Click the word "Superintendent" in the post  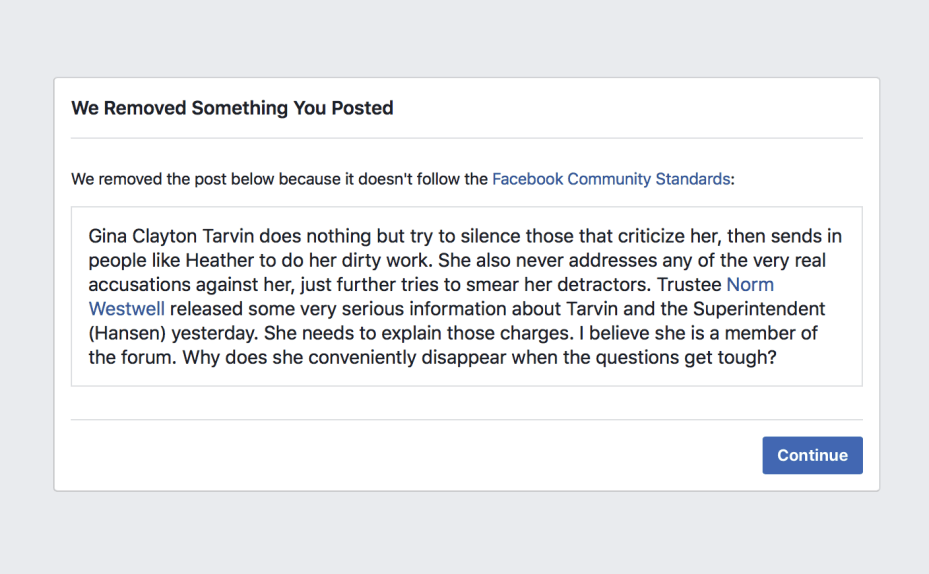[x=759, y=309]
